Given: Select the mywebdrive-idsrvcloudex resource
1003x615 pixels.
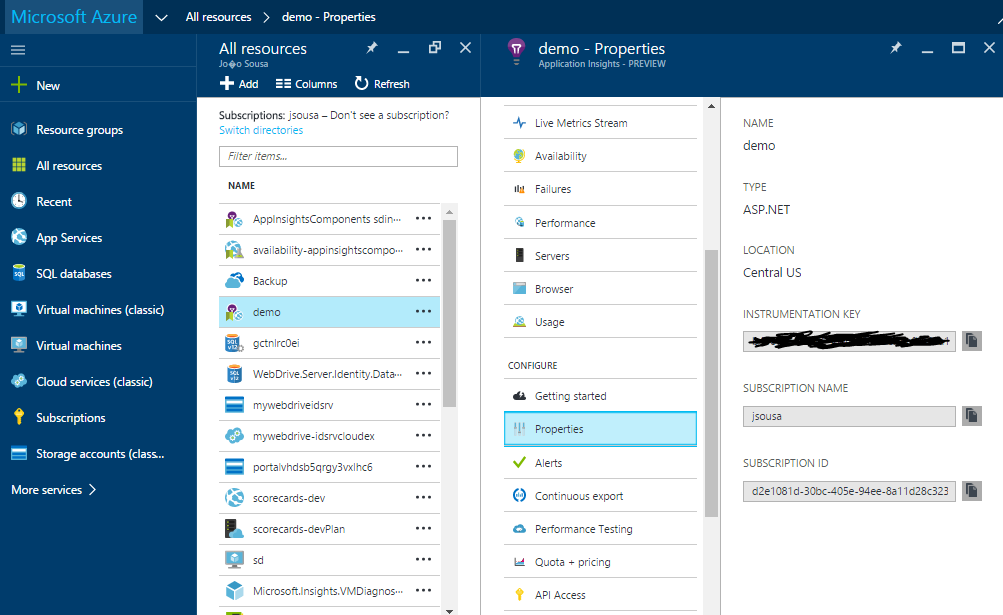Looking at the screenshot, I should (329, 436).
